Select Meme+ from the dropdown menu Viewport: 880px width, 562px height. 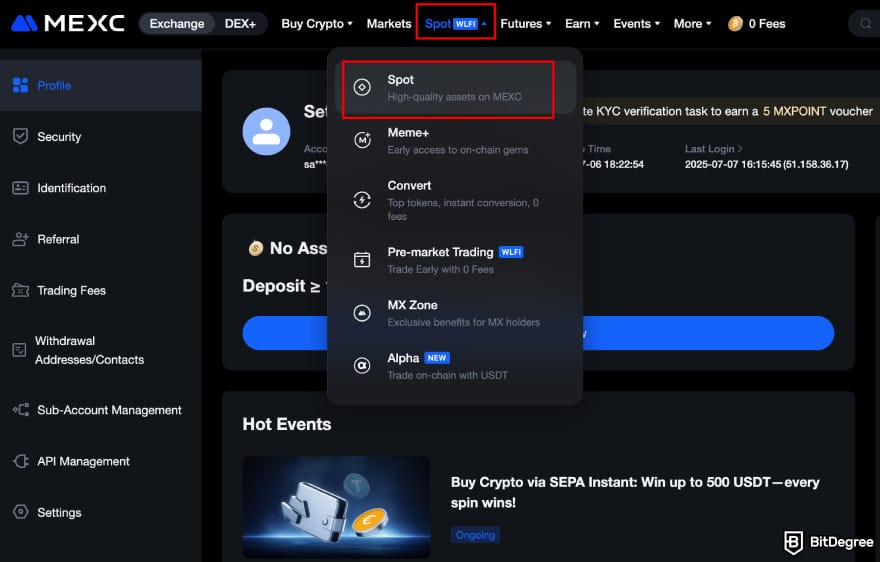(x=455, y=140)
